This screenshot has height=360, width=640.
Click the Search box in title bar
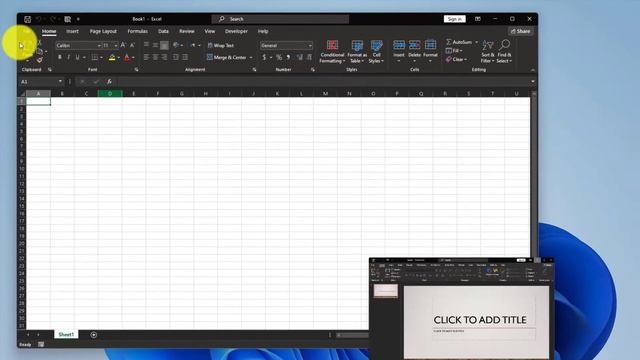coord(280,19)
